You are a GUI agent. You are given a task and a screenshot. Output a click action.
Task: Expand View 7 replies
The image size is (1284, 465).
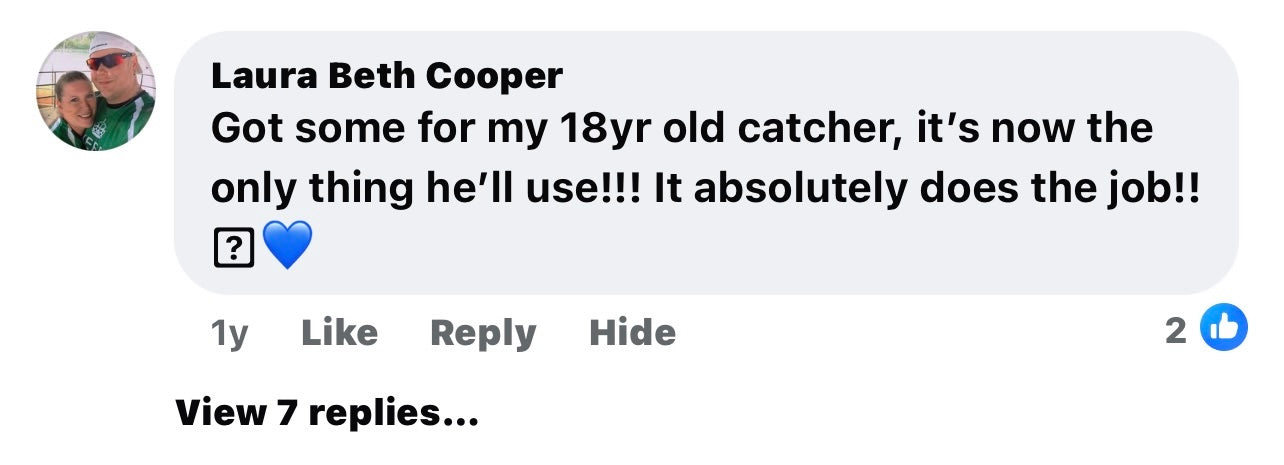point(327,411)
